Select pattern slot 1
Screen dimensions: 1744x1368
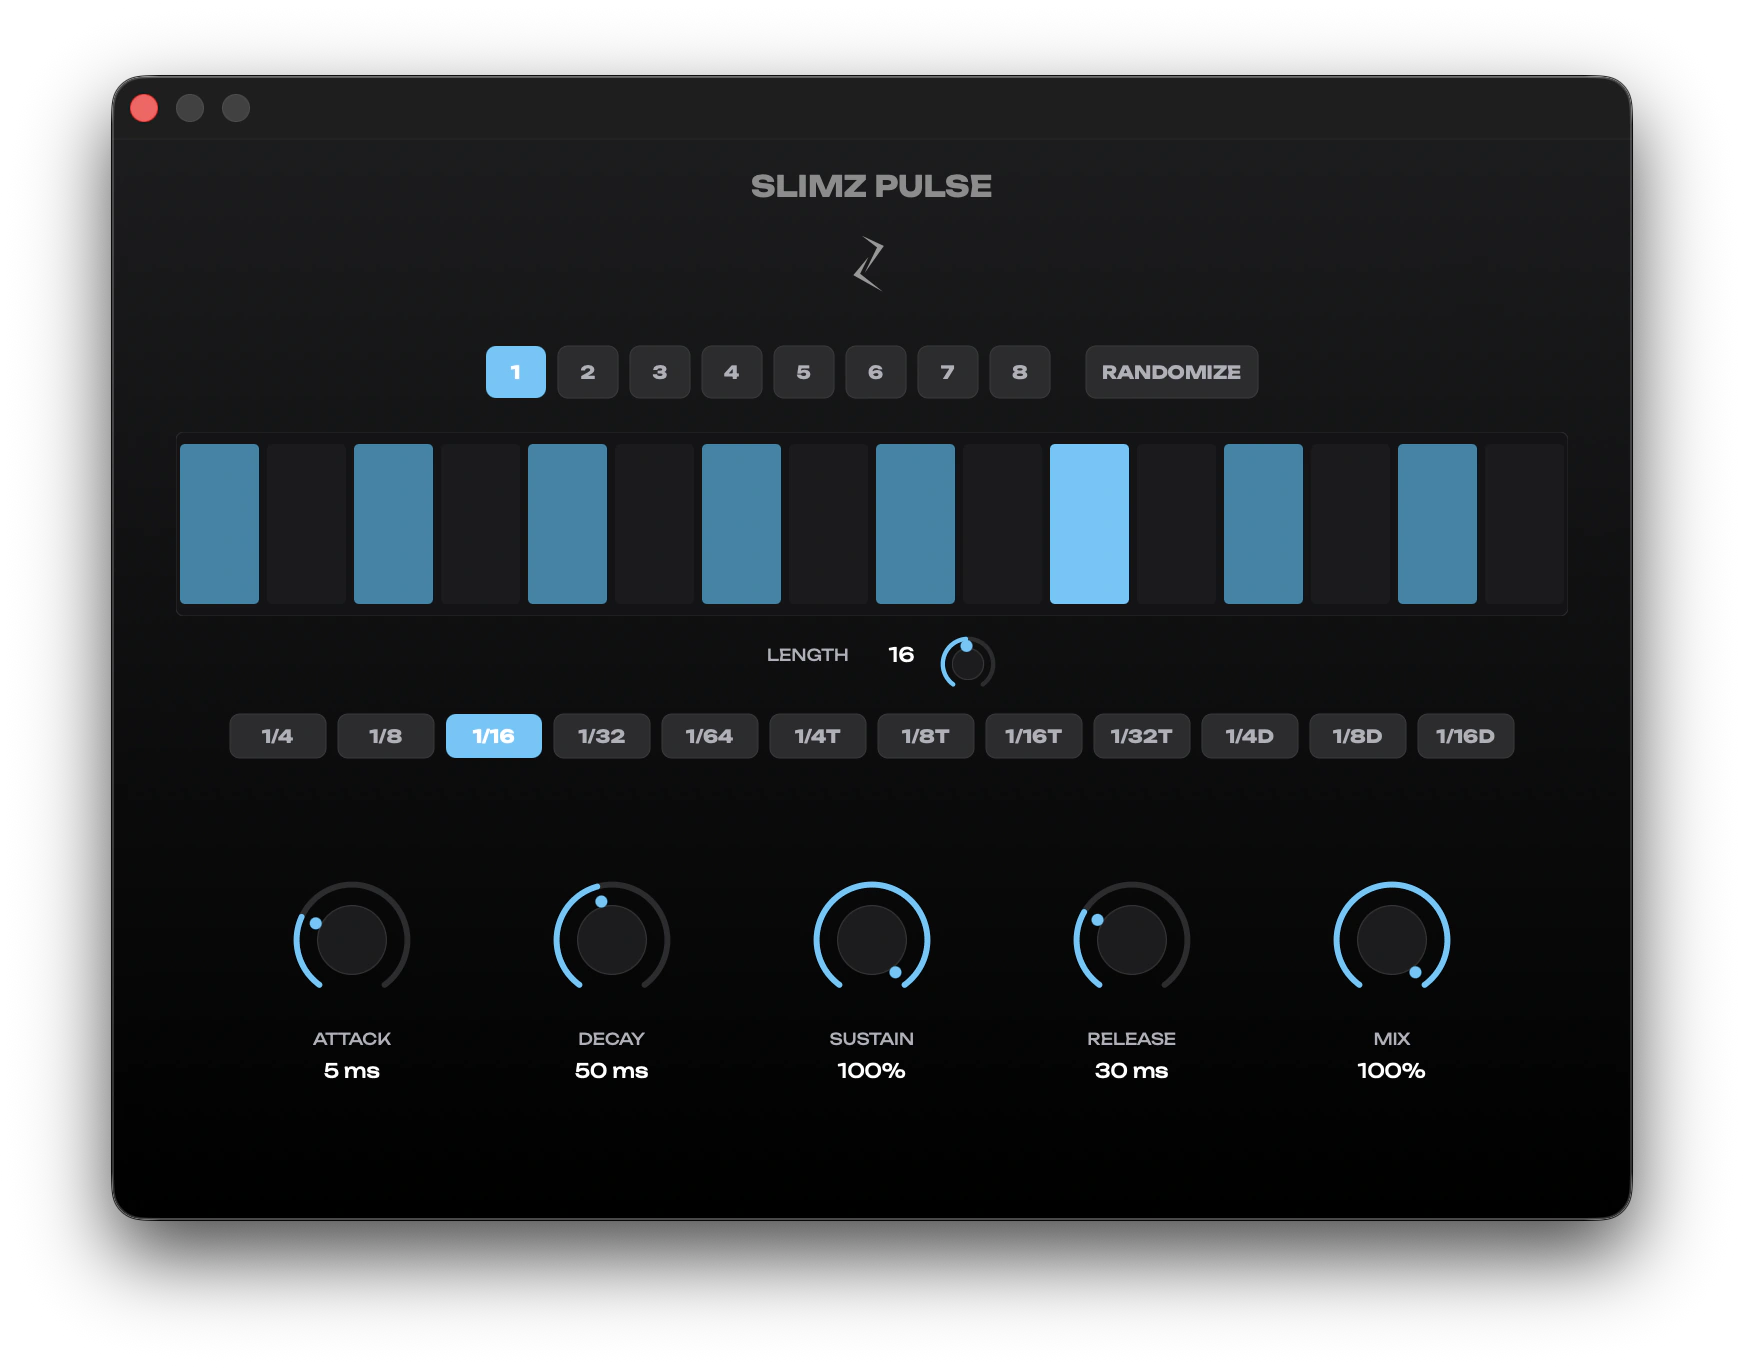click(516, 372)
